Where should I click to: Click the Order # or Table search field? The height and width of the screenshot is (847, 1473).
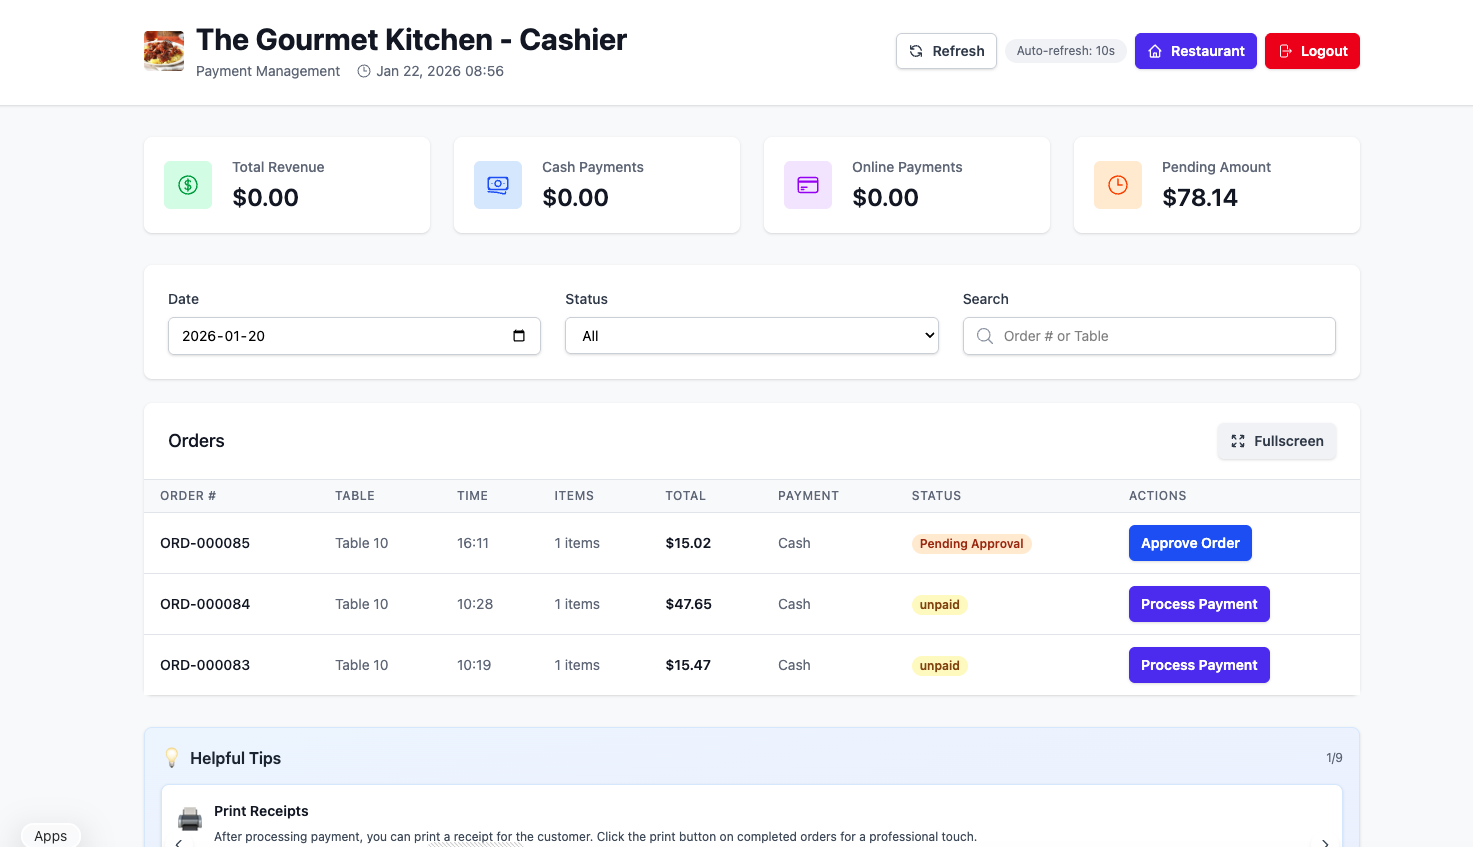[x=1148, y=336]
